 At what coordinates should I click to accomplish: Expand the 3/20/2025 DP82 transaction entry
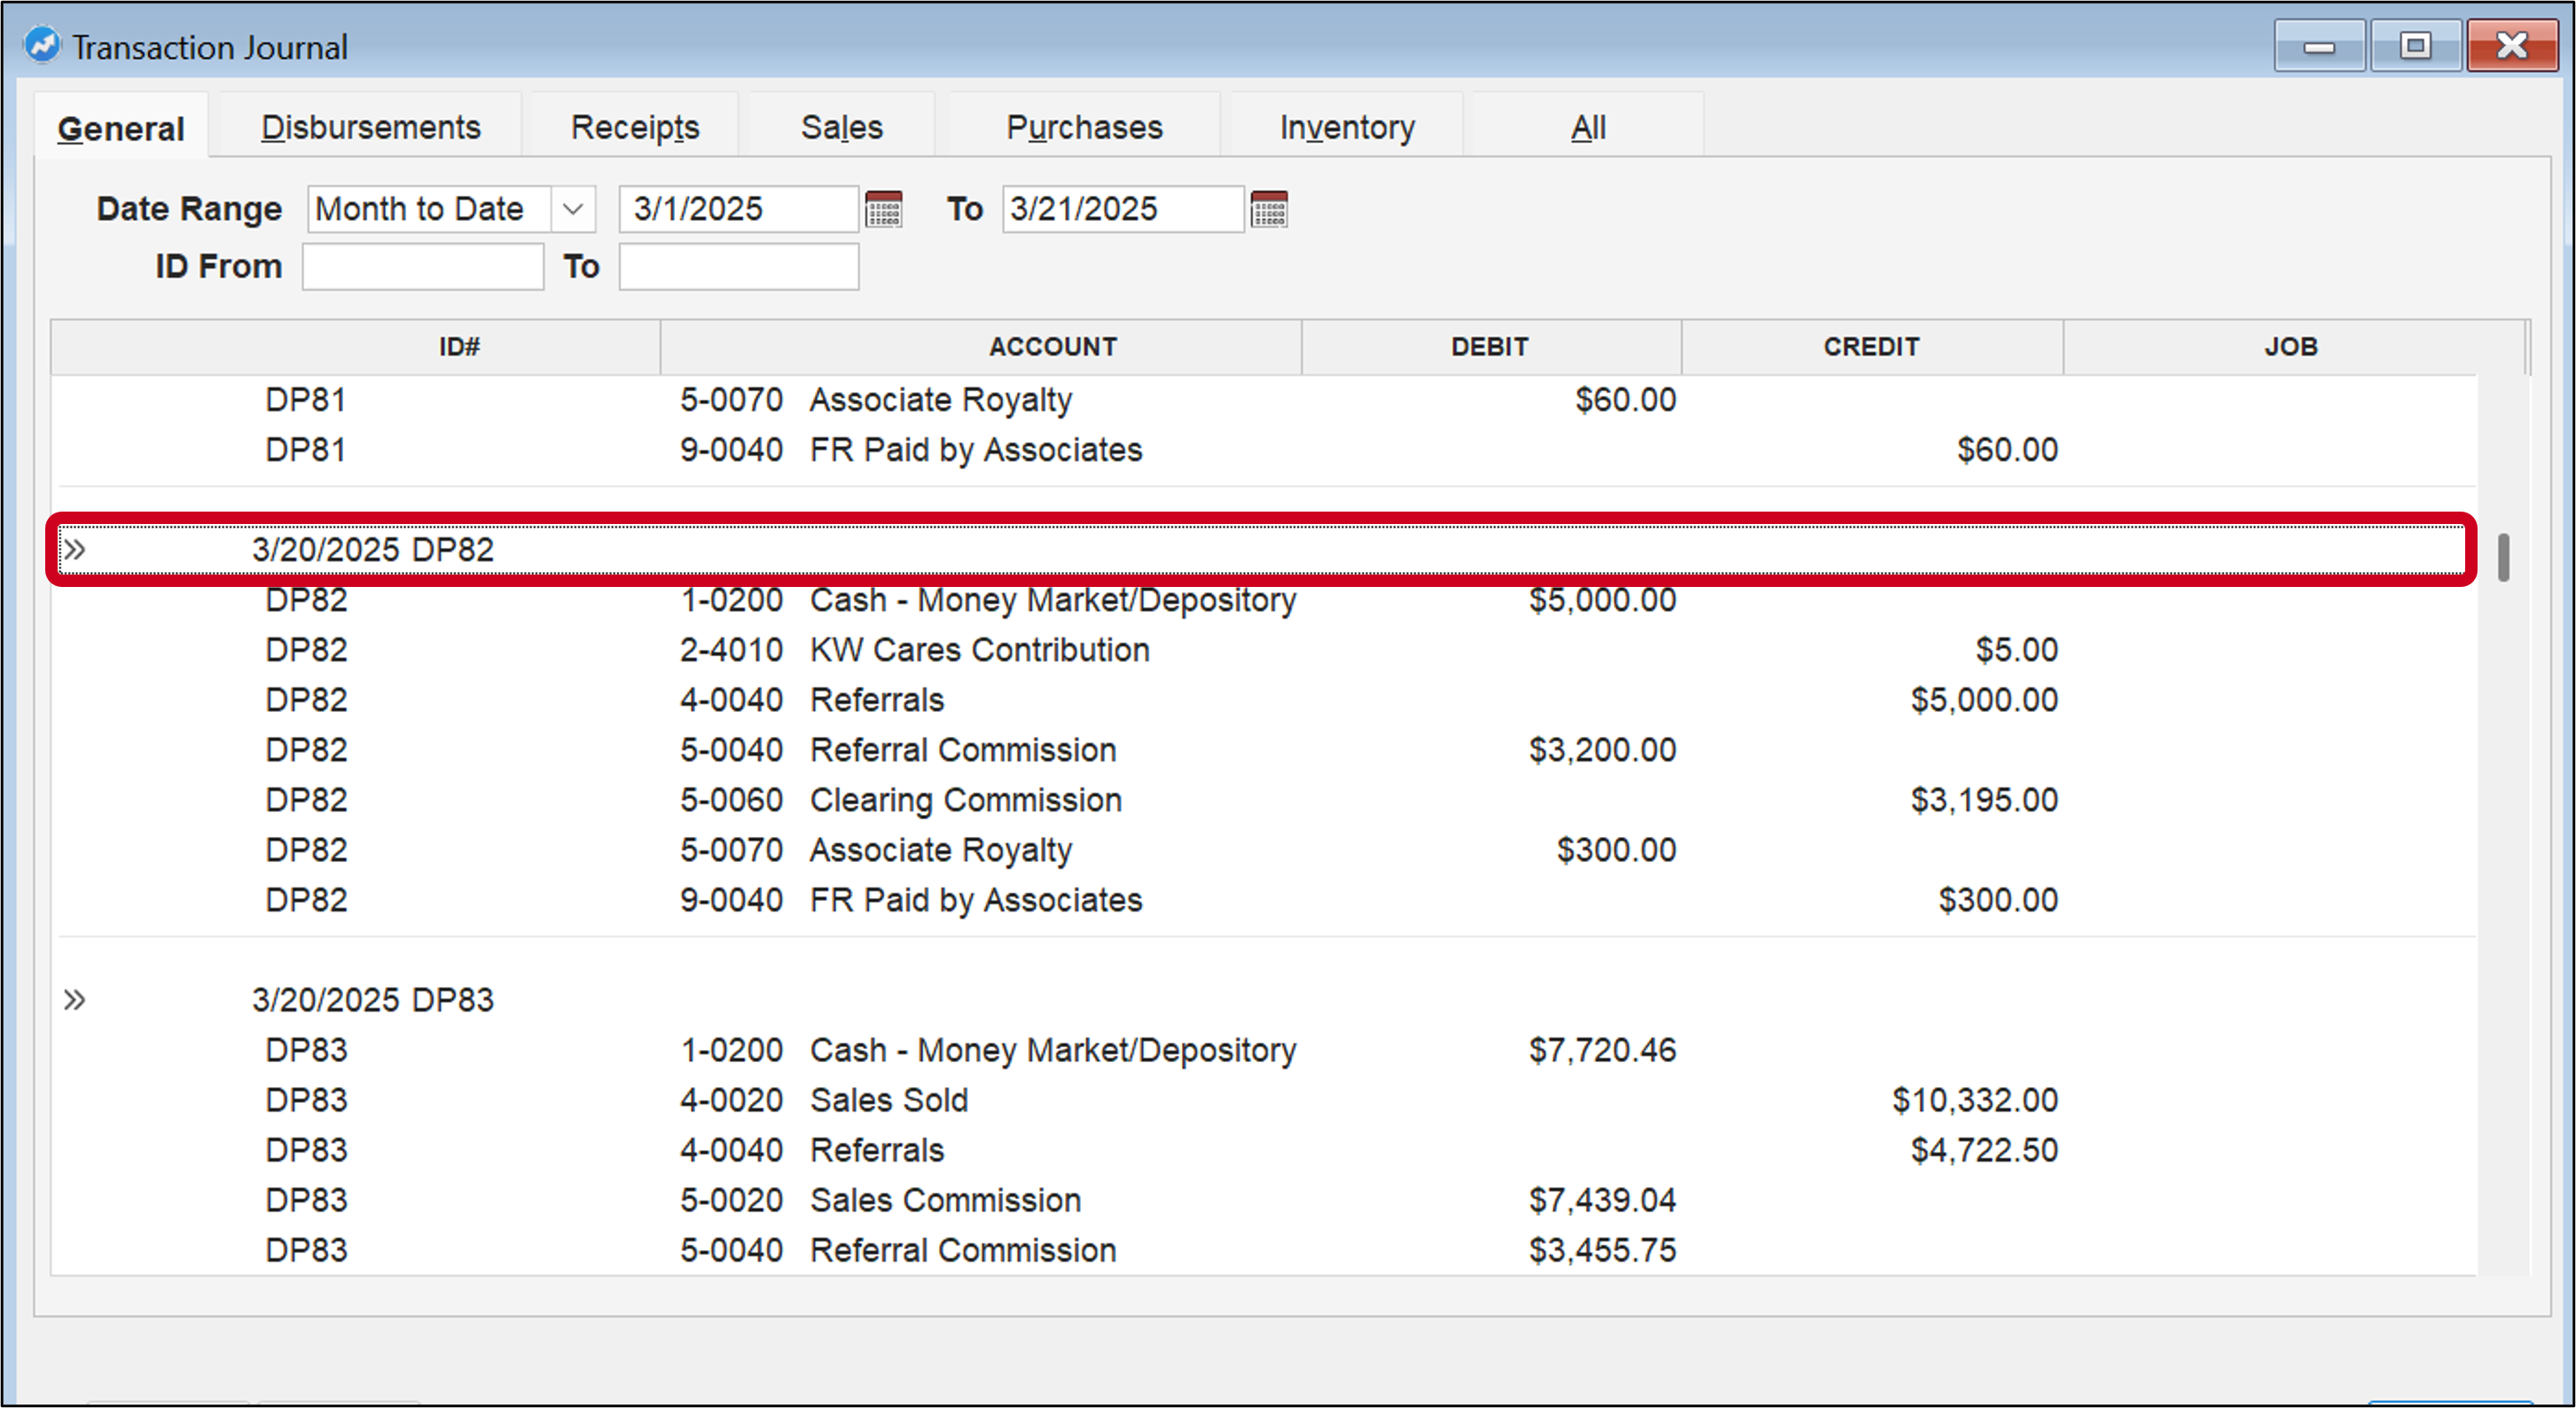tap(75, 549)
